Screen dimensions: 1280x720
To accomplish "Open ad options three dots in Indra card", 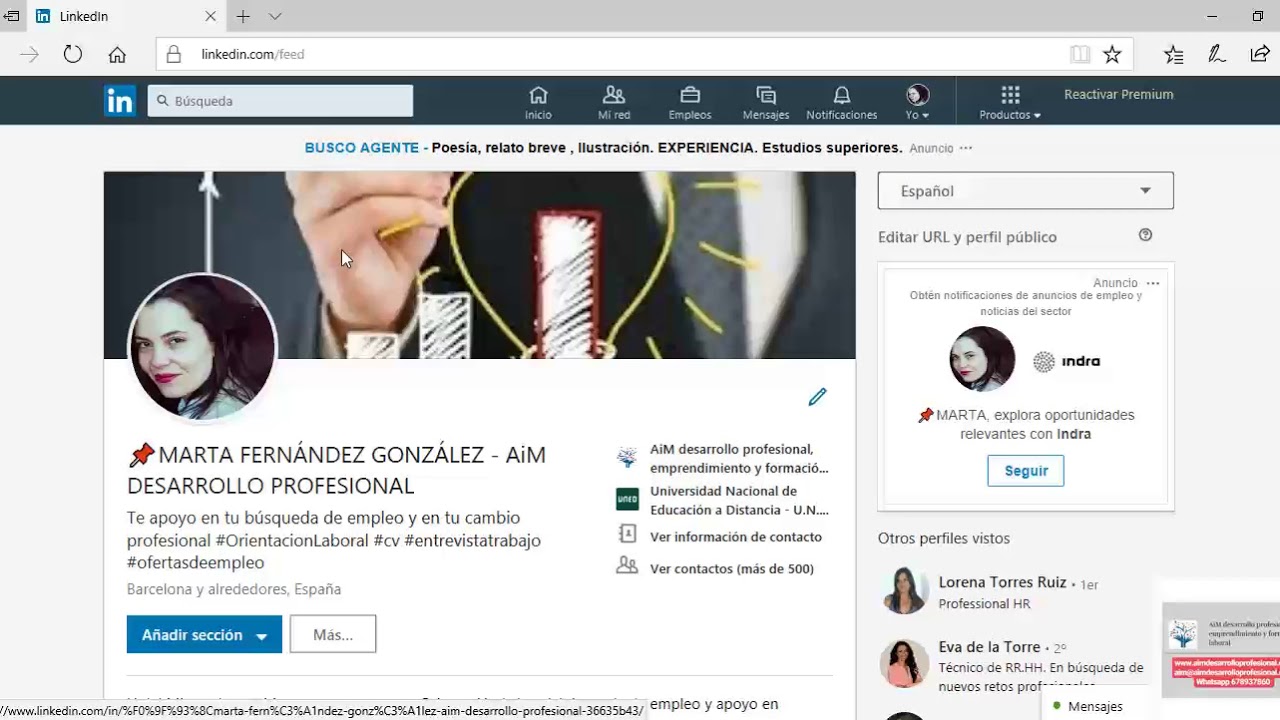I will (1153, 283).
